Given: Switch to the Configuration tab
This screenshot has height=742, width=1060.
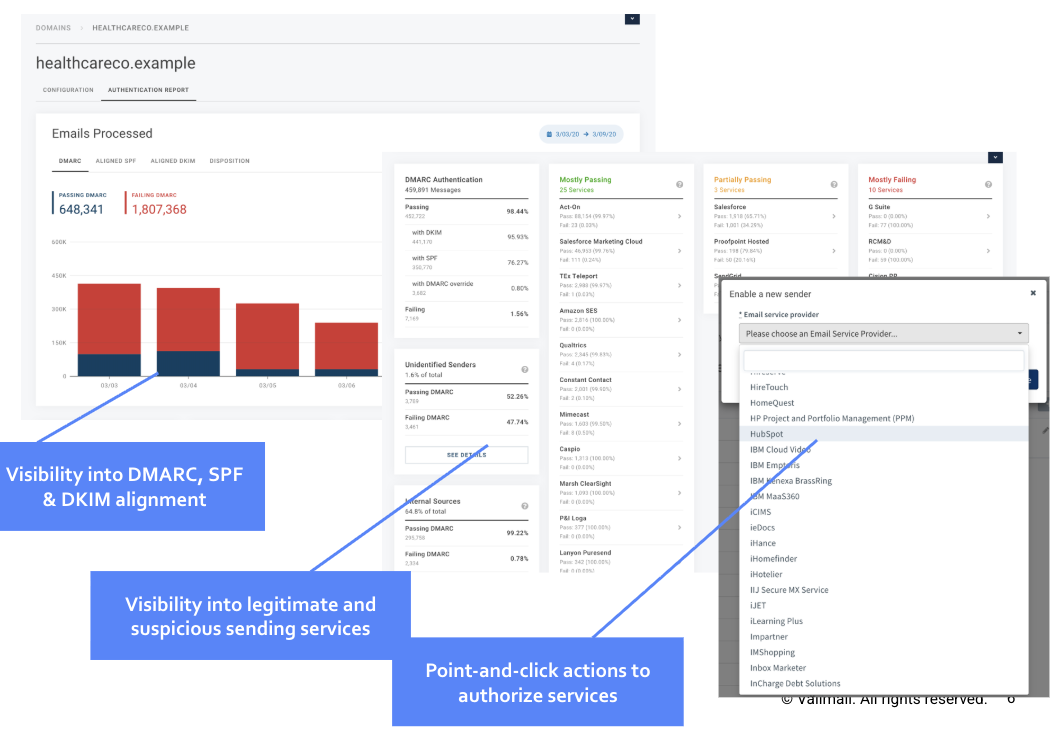Looking at the screenshot, I should coord(68,90).
